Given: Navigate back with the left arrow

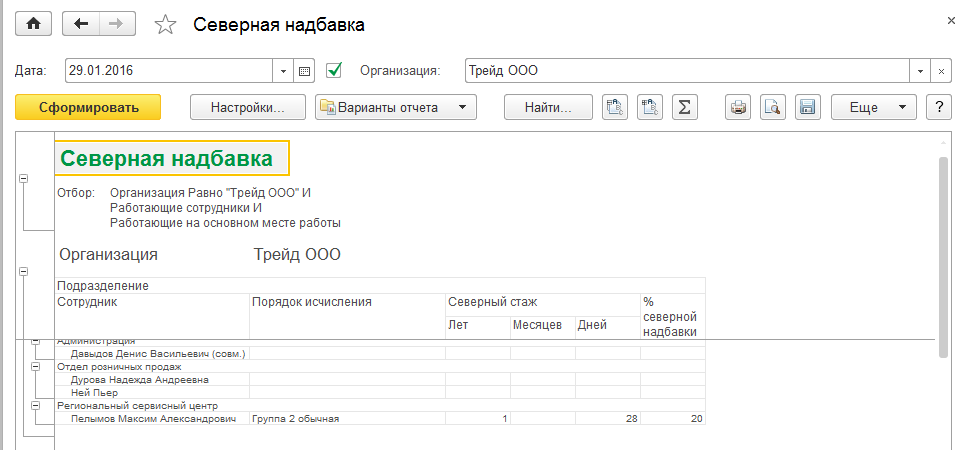Looking at the screenshot, I should (x=81, y=24).
